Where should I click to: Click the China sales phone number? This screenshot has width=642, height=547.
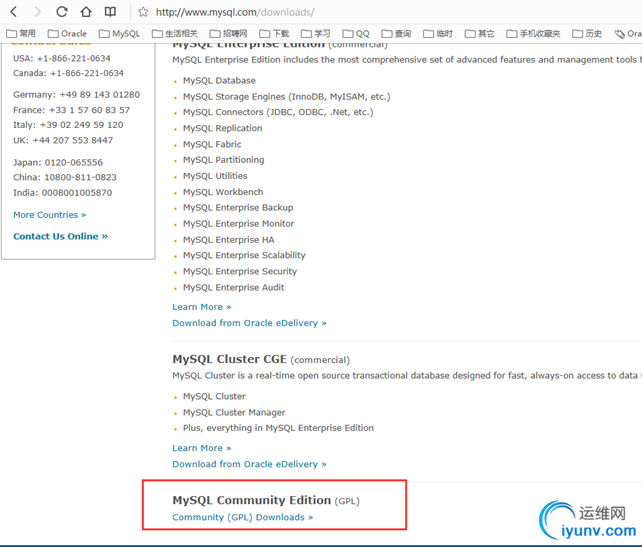[x=80, y=177]
